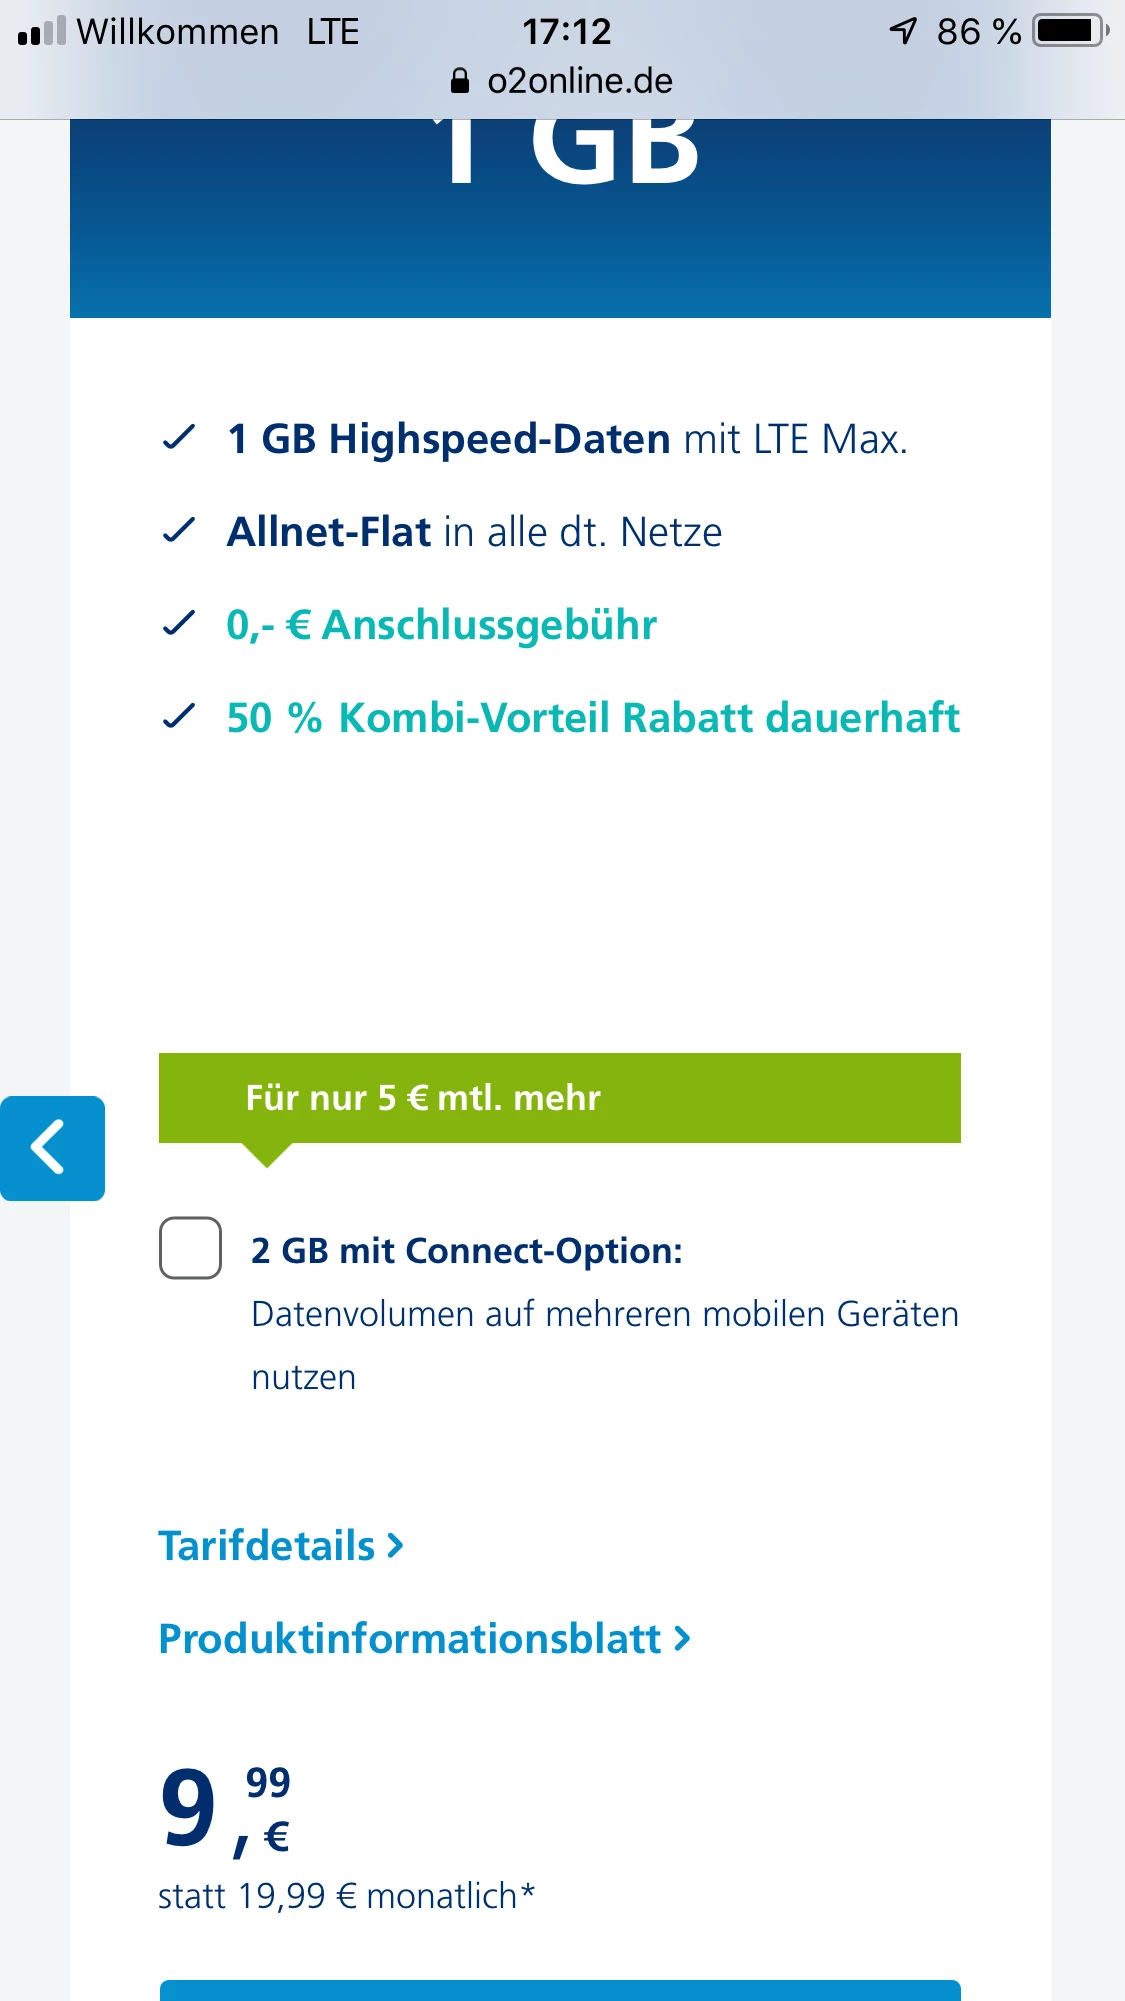Tap the 2 GB mit Connect-Option label
Viewport: 1125px width, 2001px height.
[x=467, y=1251]
